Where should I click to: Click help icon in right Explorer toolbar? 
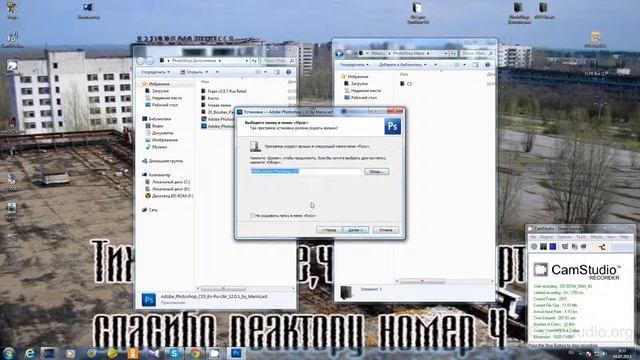click(x=488, y=64)
